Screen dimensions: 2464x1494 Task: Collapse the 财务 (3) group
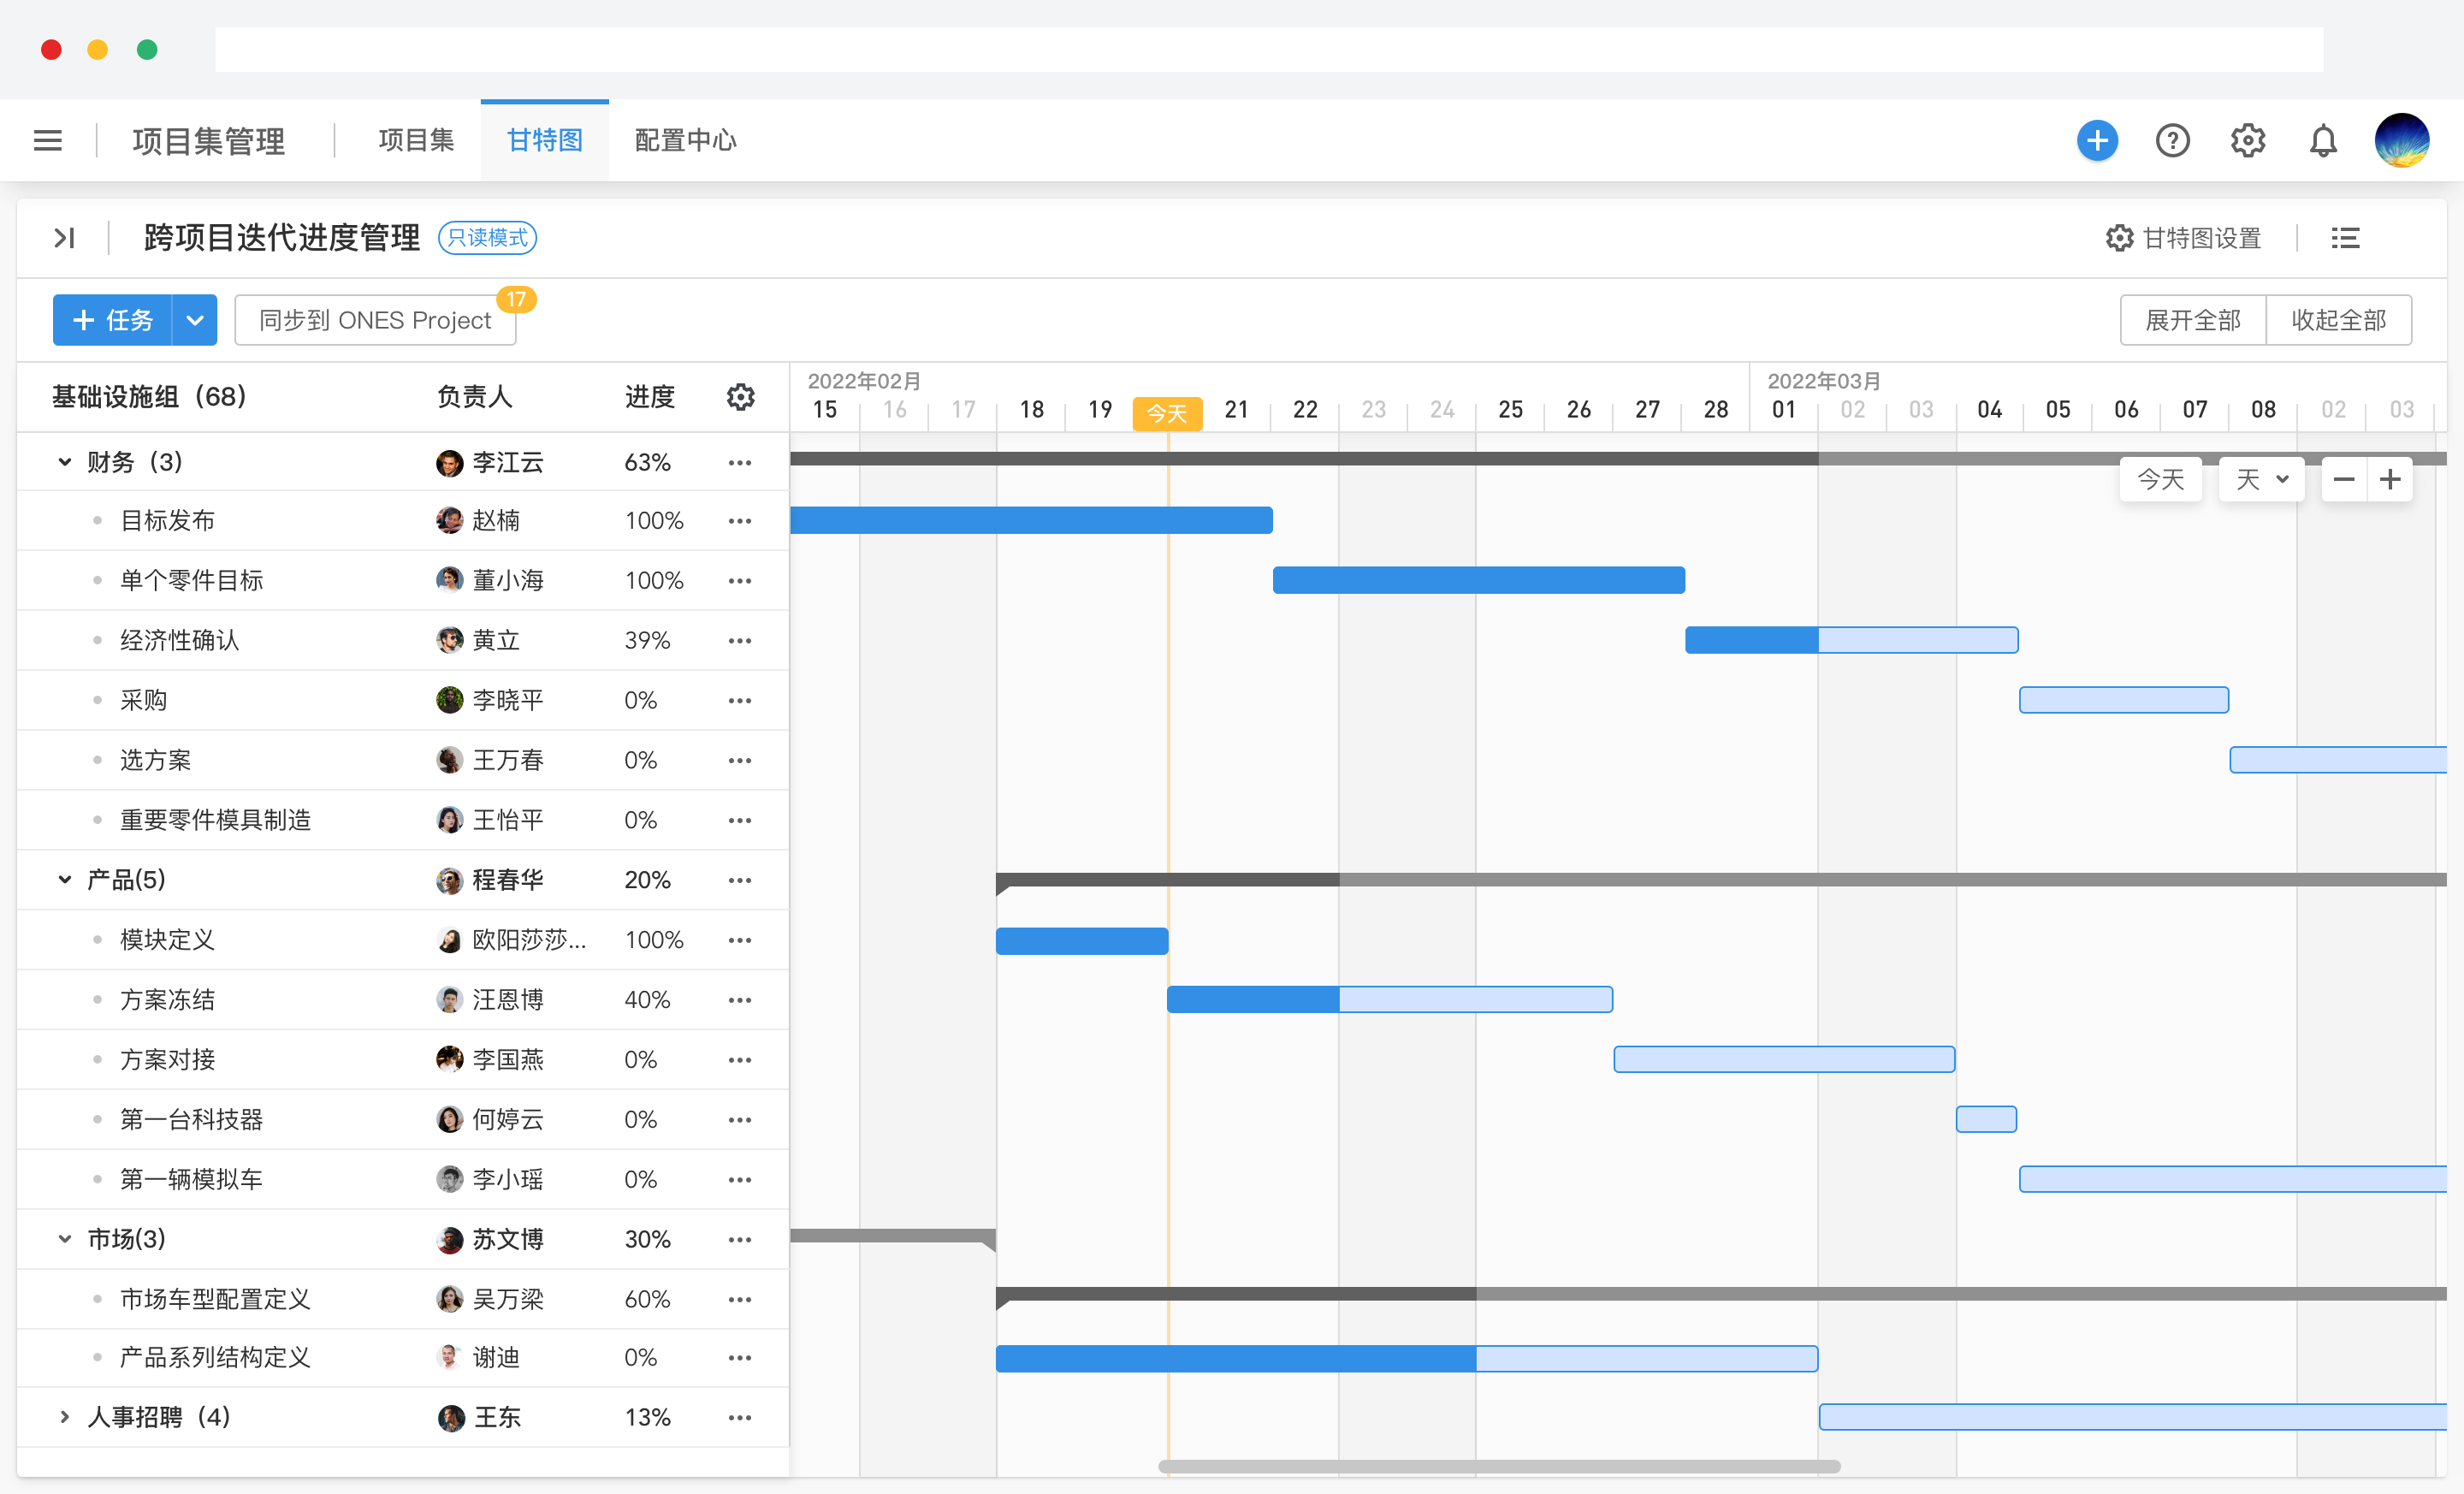(65, 462)
